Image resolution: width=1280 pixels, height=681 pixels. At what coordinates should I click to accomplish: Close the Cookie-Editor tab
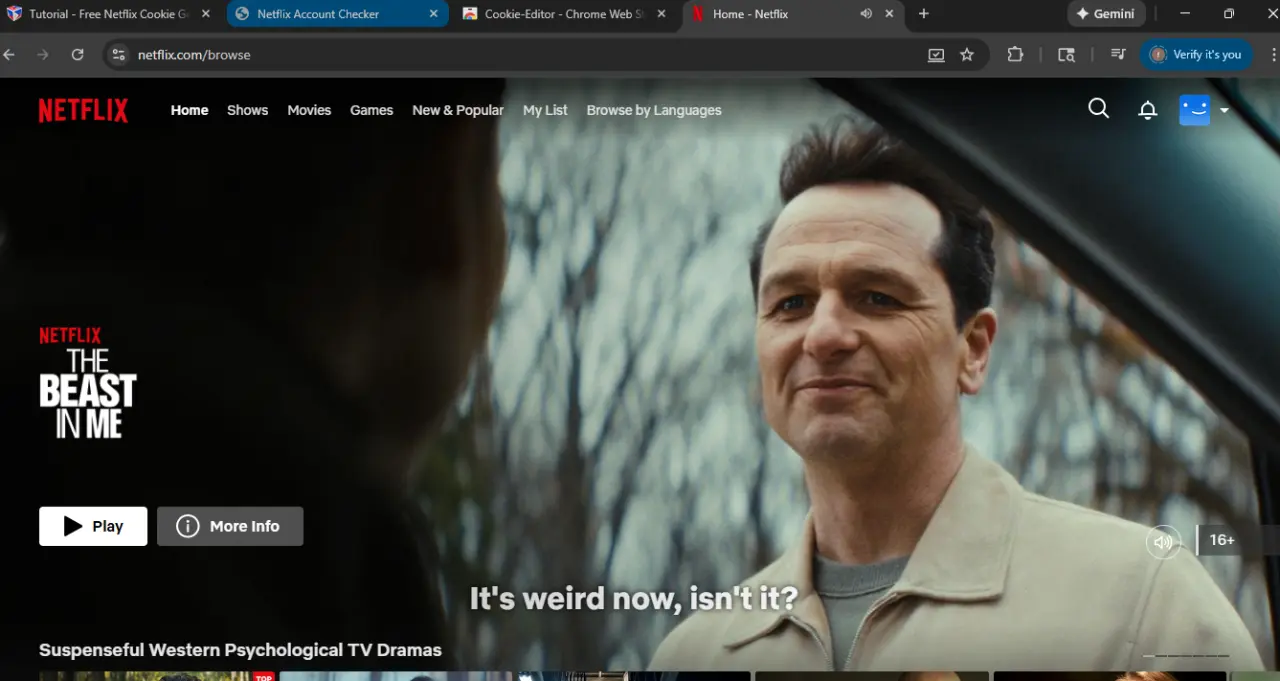tap(661, 14)
